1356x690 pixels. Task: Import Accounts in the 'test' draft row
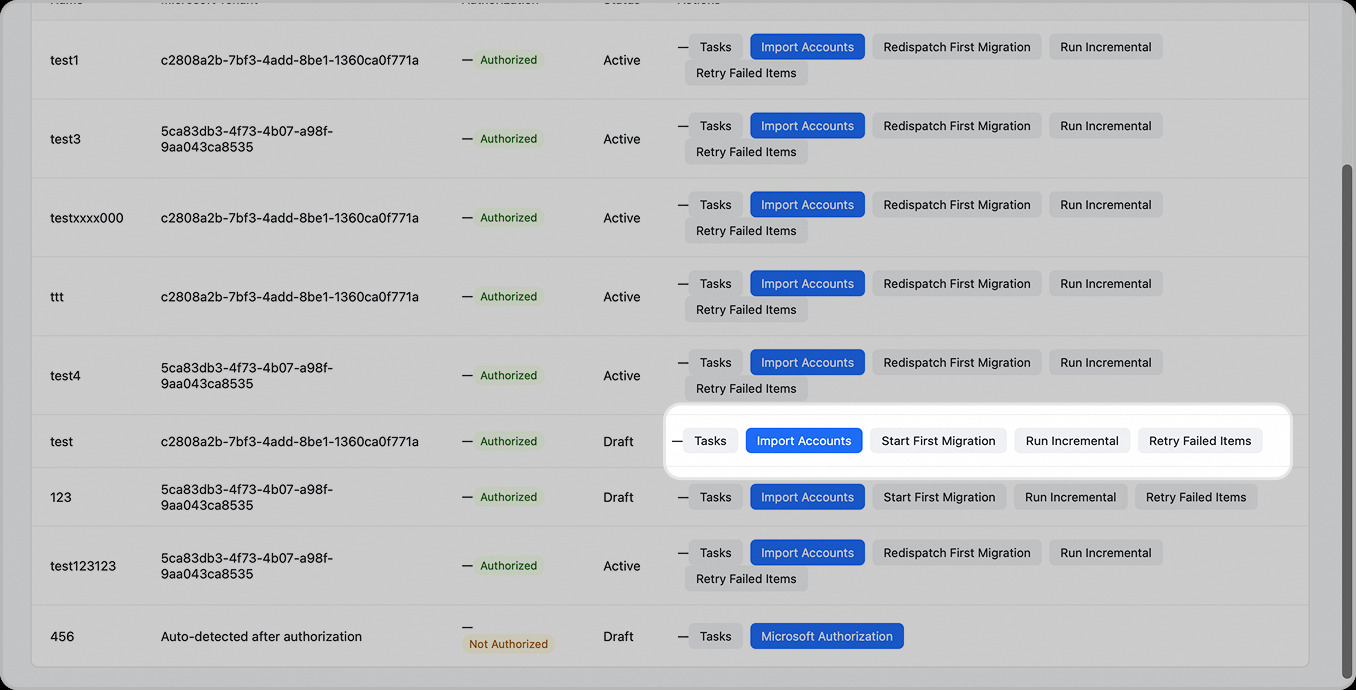pyautogui.click(x=804, y=441)
